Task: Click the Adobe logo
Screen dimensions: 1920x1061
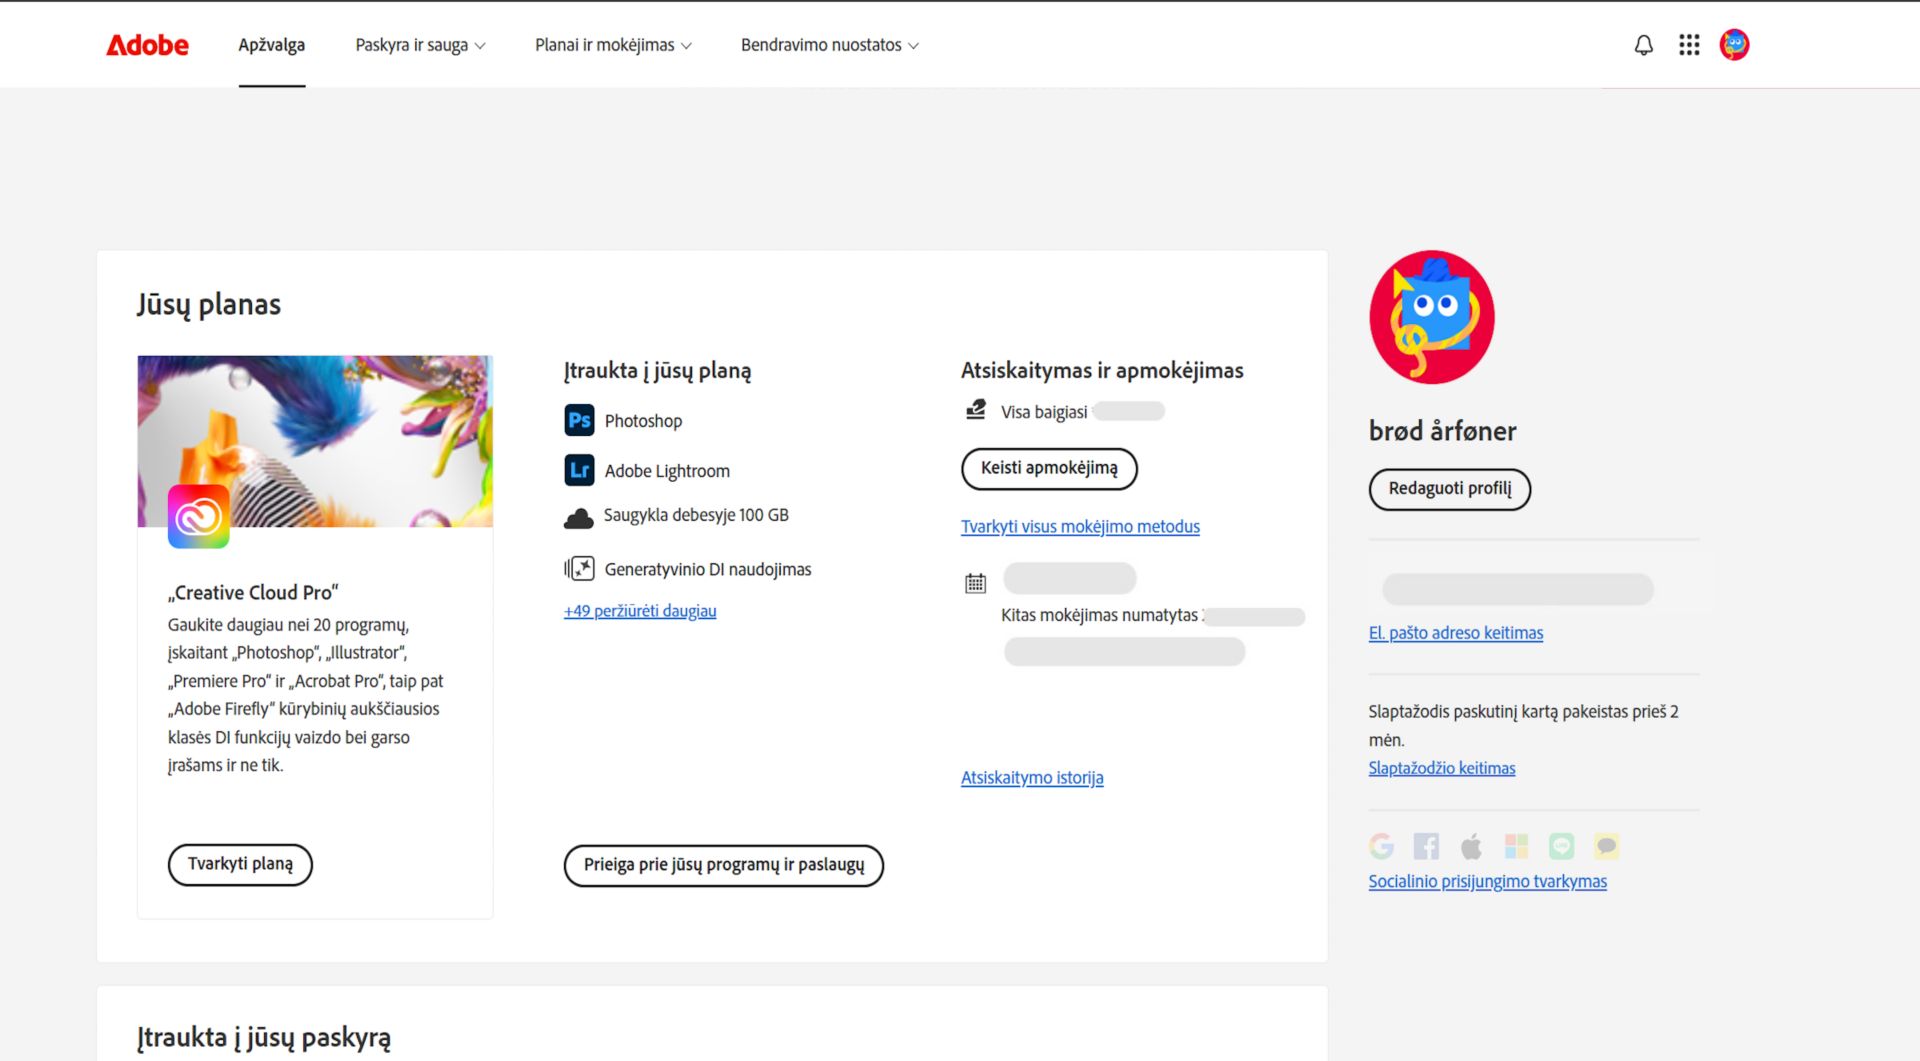Action: tap(147, 44)
